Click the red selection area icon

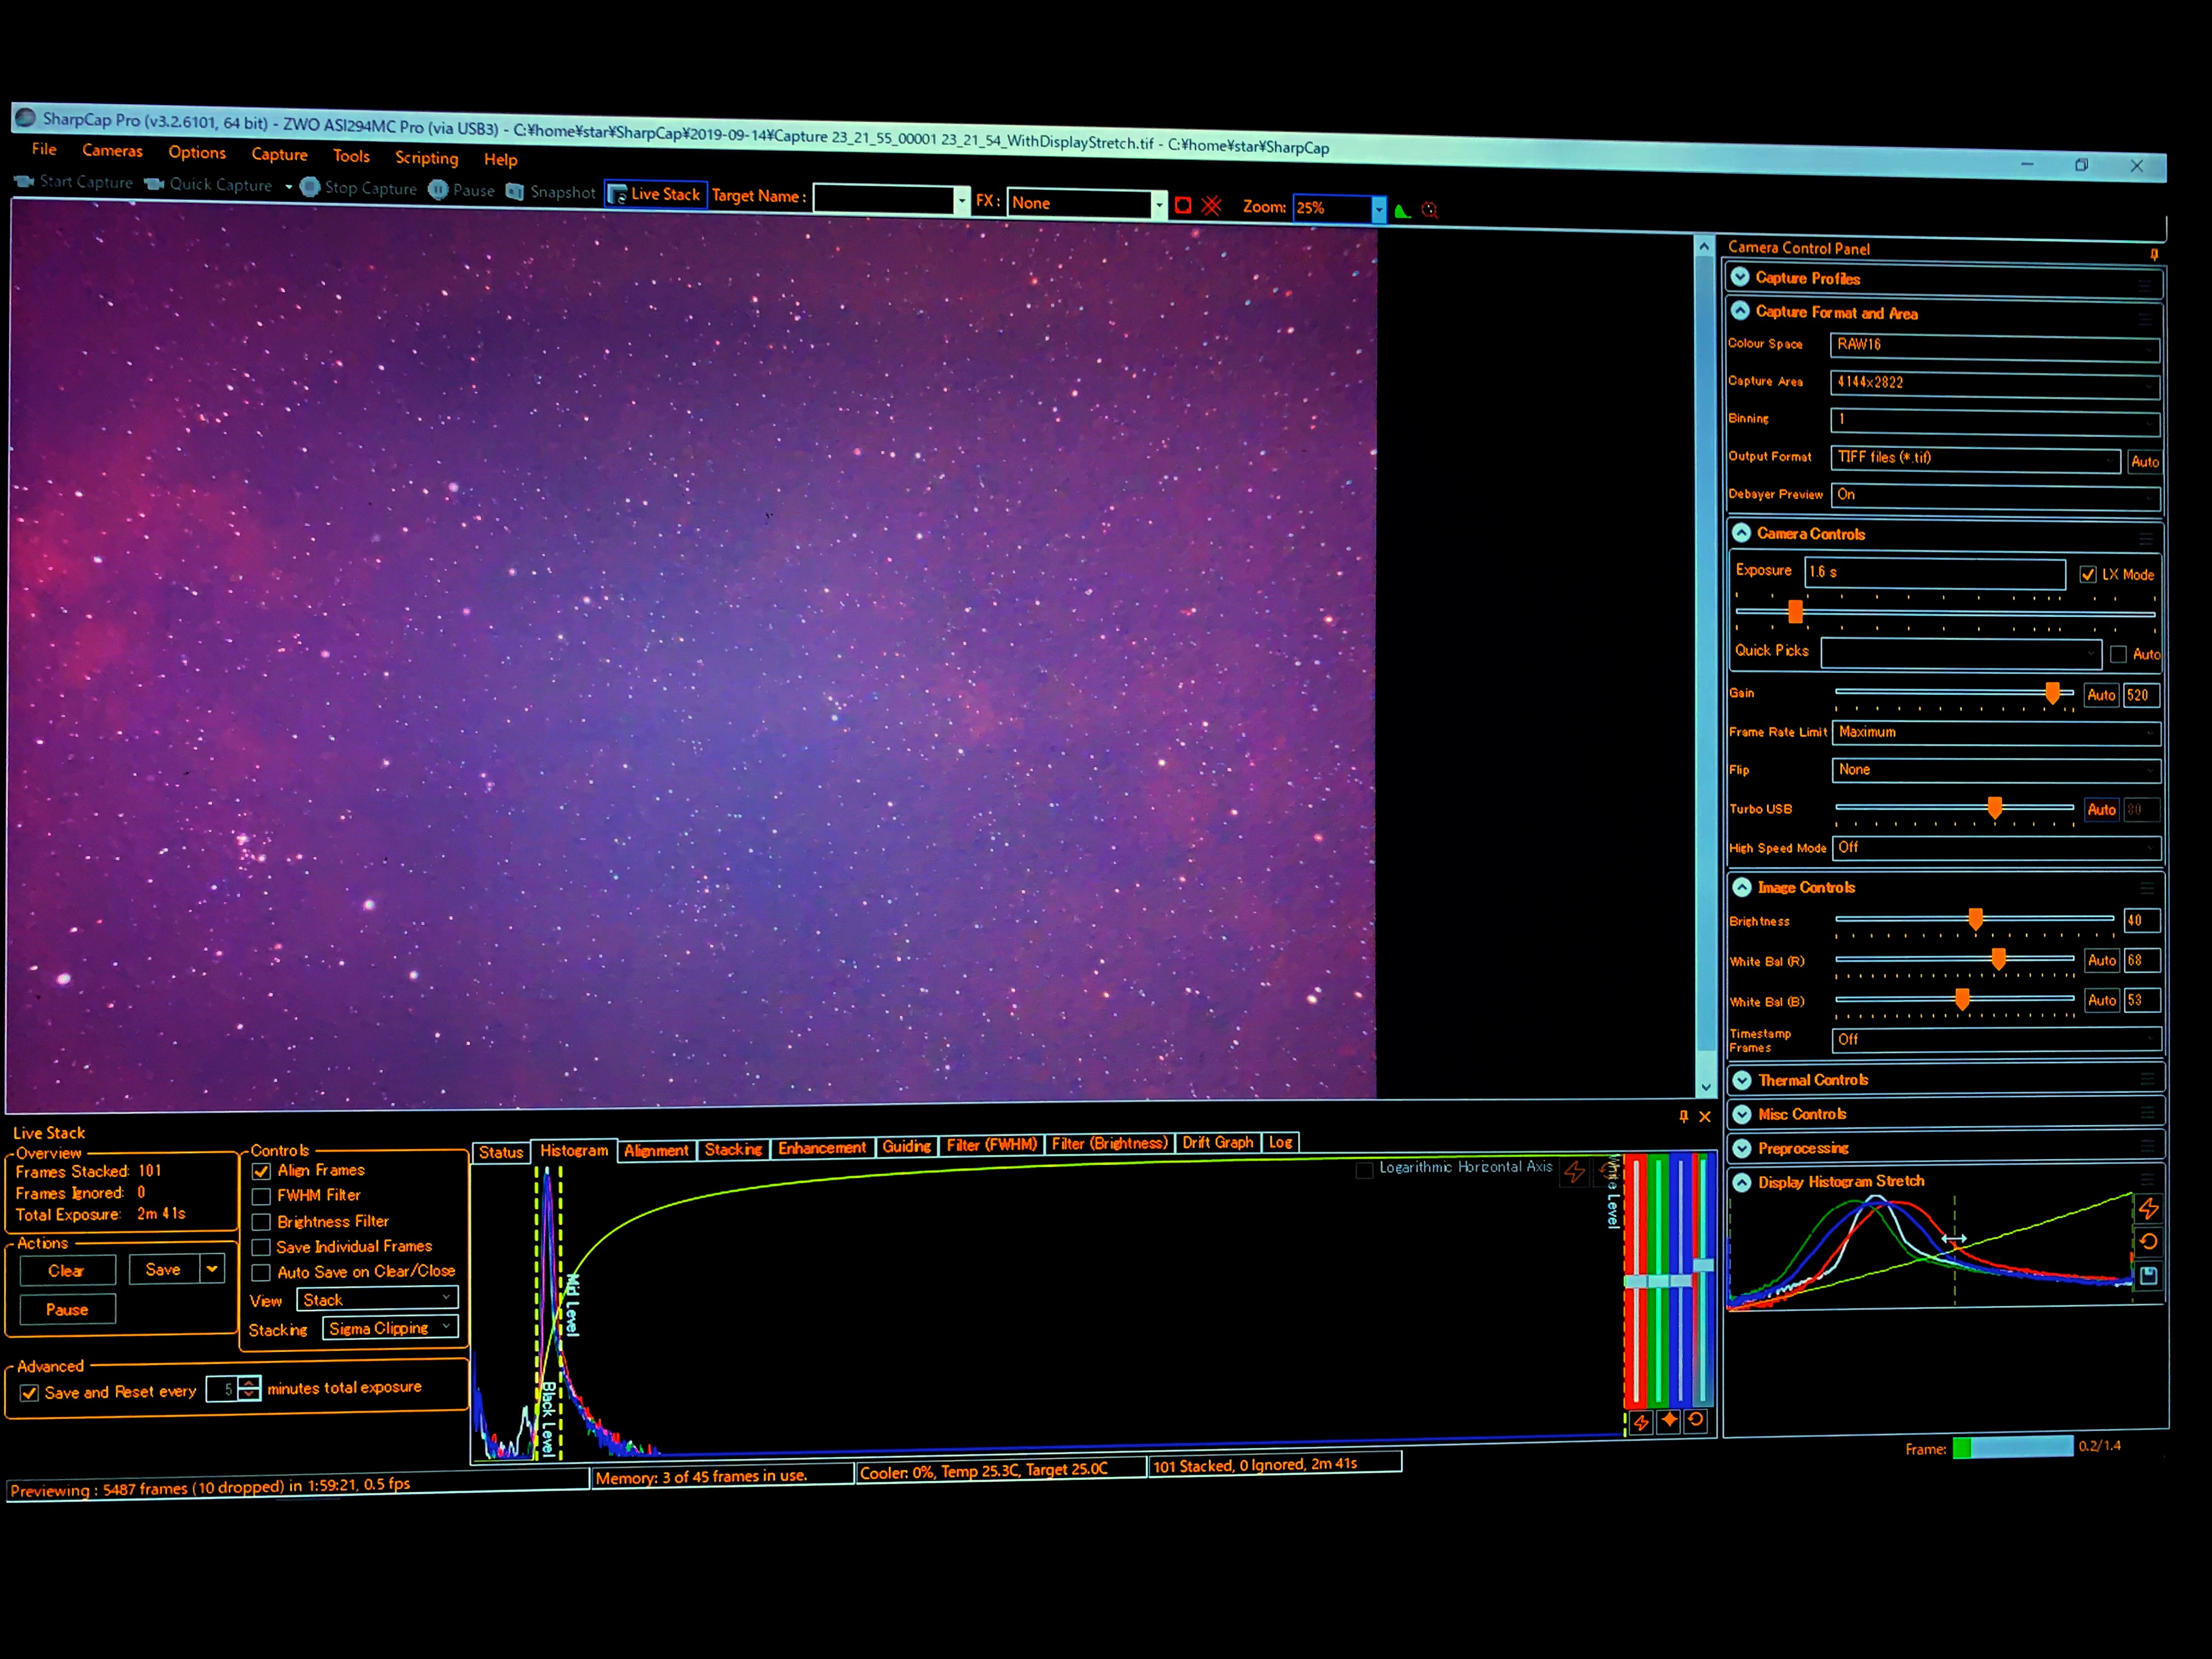[x=1183, y=206]
